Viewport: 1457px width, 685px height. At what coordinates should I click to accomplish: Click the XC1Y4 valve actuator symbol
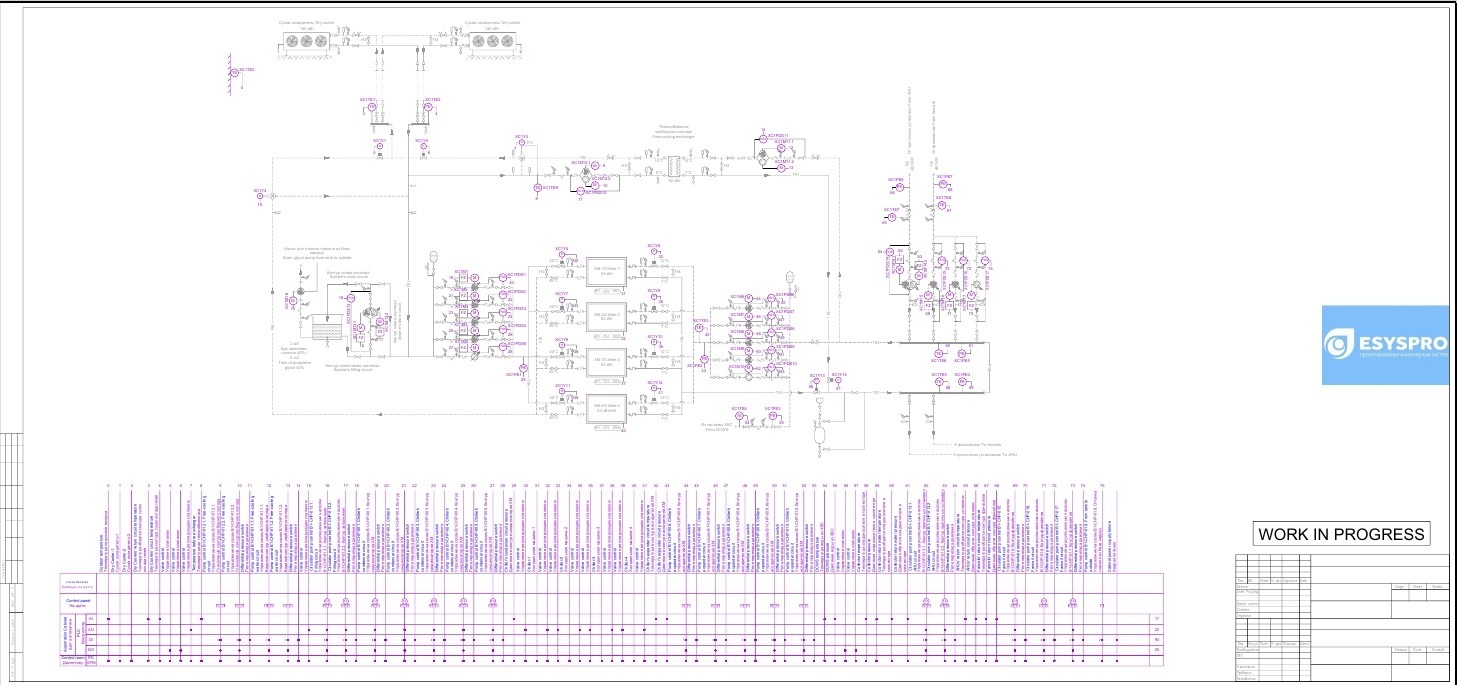[x=260, y=196]
